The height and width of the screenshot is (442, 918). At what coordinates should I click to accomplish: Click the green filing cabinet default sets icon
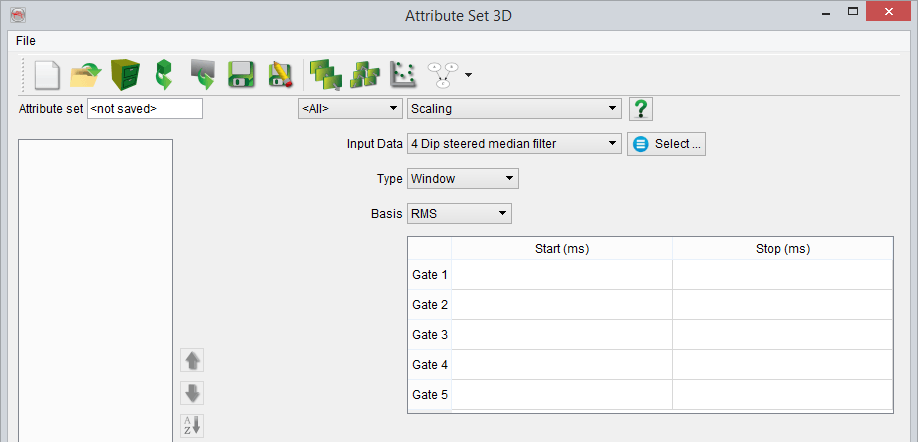[x=124, y=74]
